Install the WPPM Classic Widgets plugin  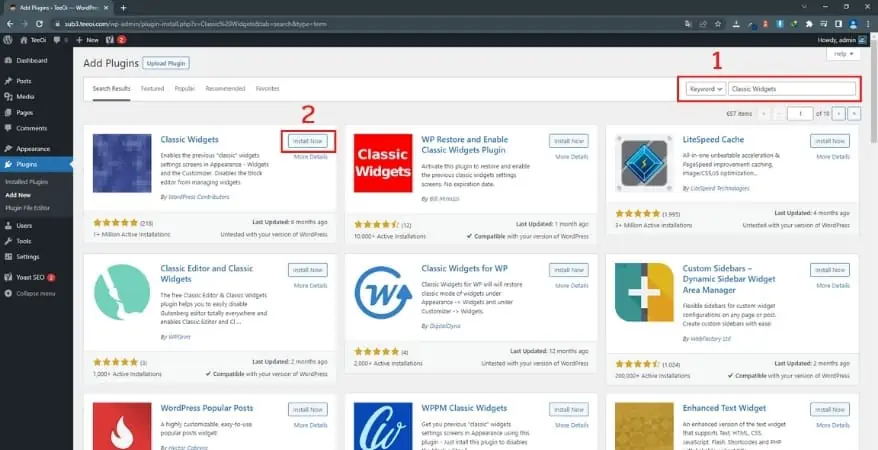click(x=569, y=409)
